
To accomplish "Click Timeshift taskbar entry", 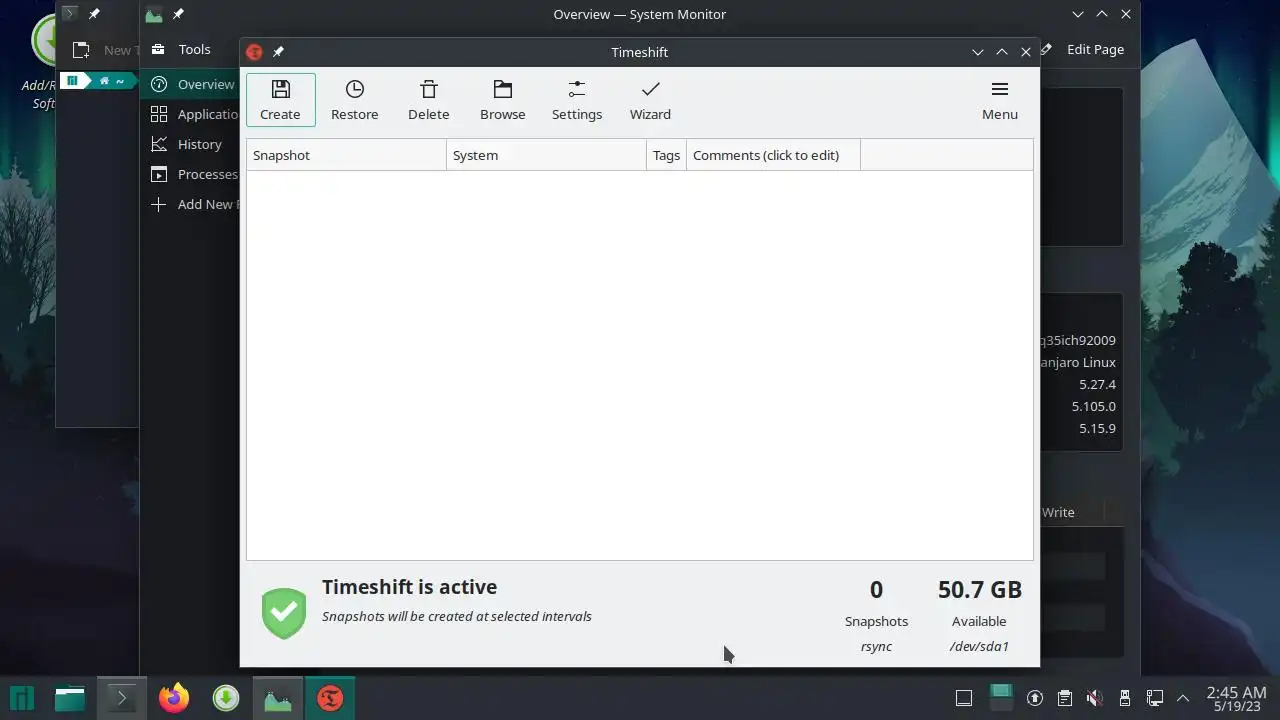I will [x=330, y=698].
